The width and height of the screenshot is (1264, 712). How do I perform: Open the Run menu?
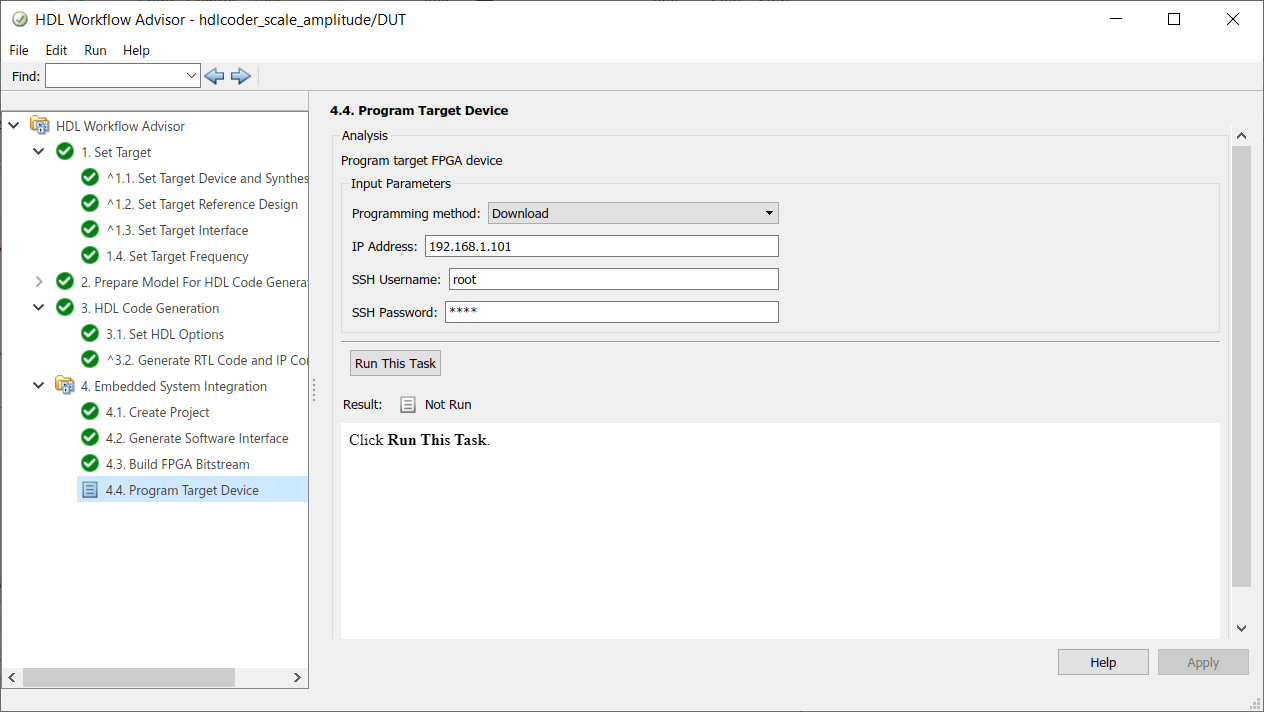click(x=95, y=50)
